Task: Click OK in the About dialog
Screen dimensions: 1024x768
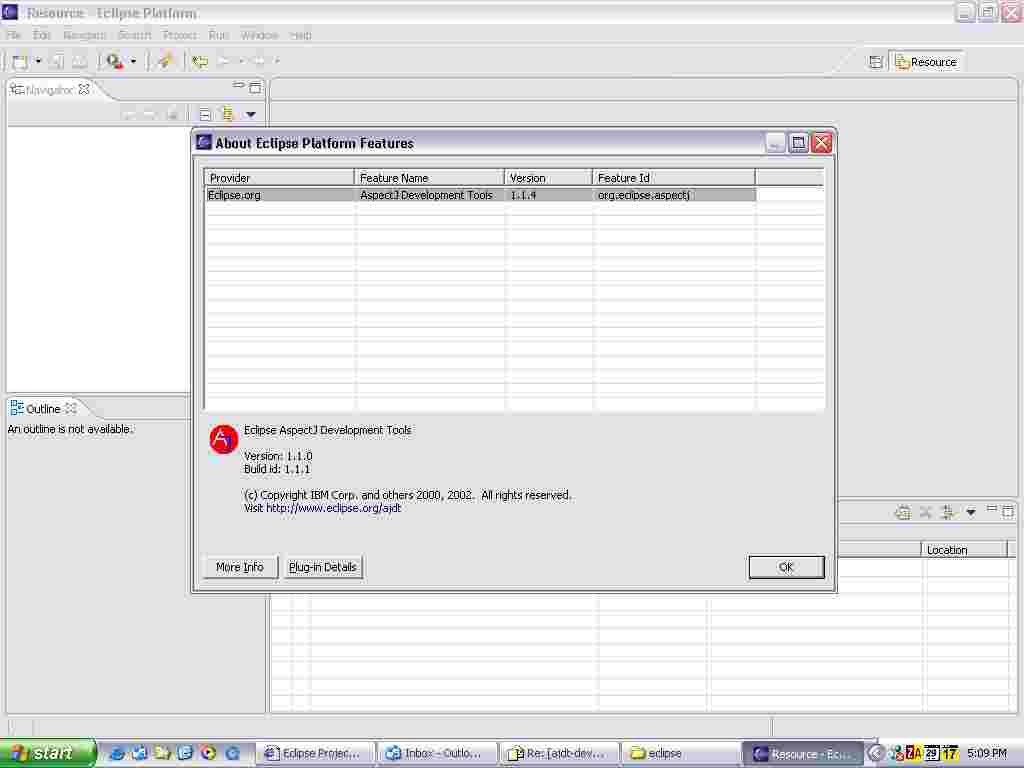Action: [786, 568]
